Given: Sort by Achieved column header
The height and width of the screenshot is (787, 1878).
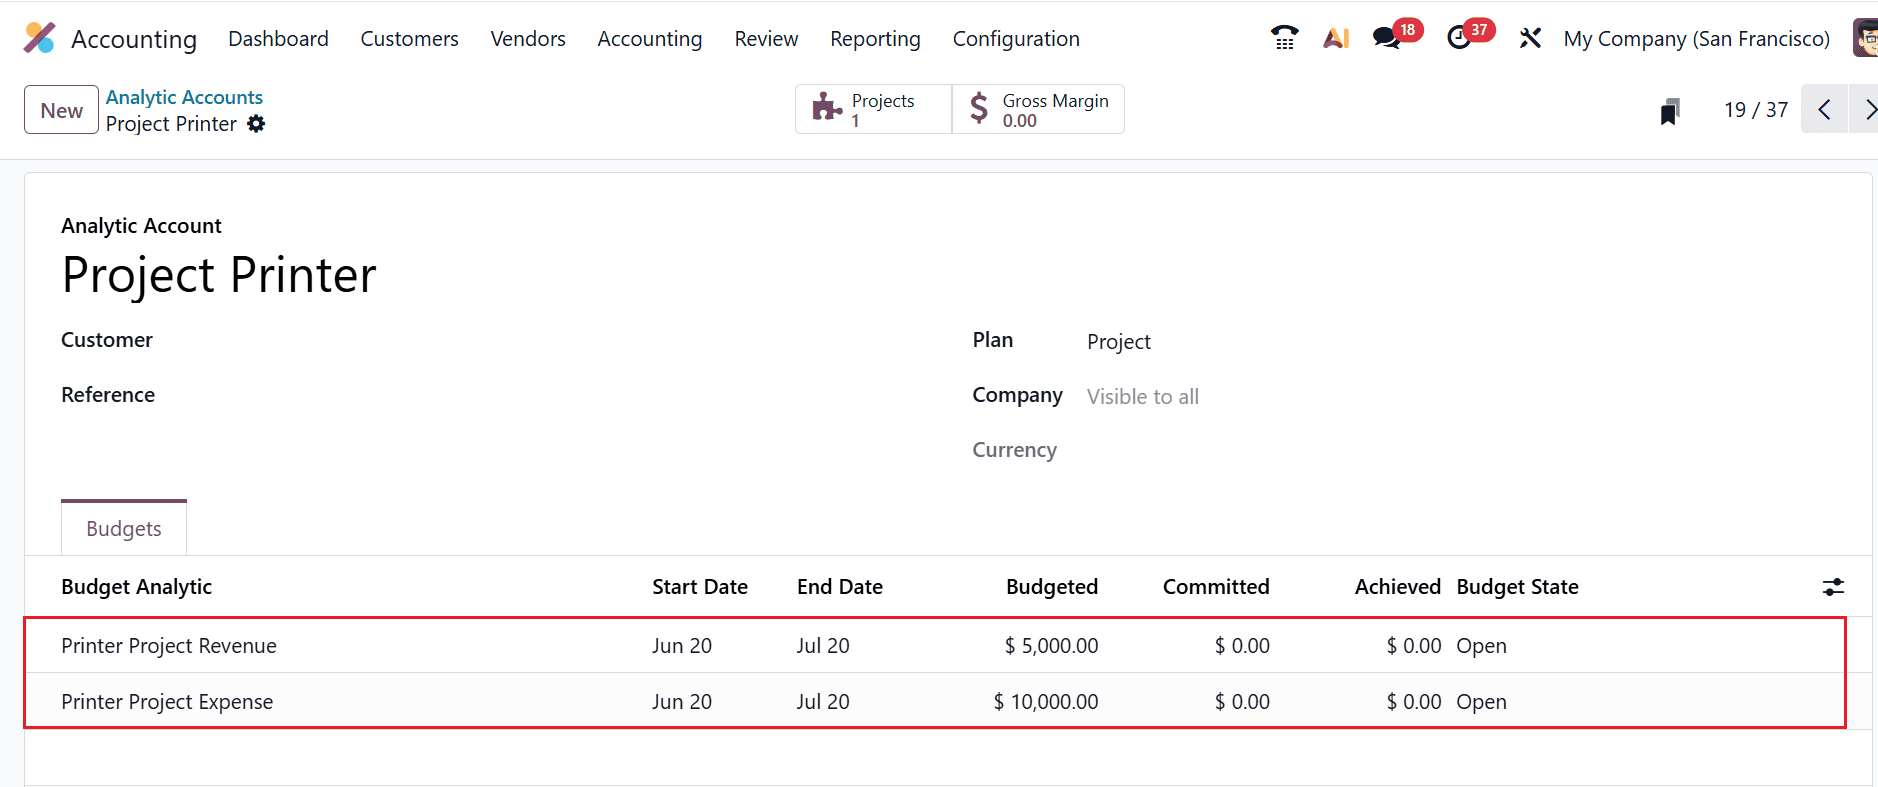Looking at the screenshot, I should click(1398, 587).
